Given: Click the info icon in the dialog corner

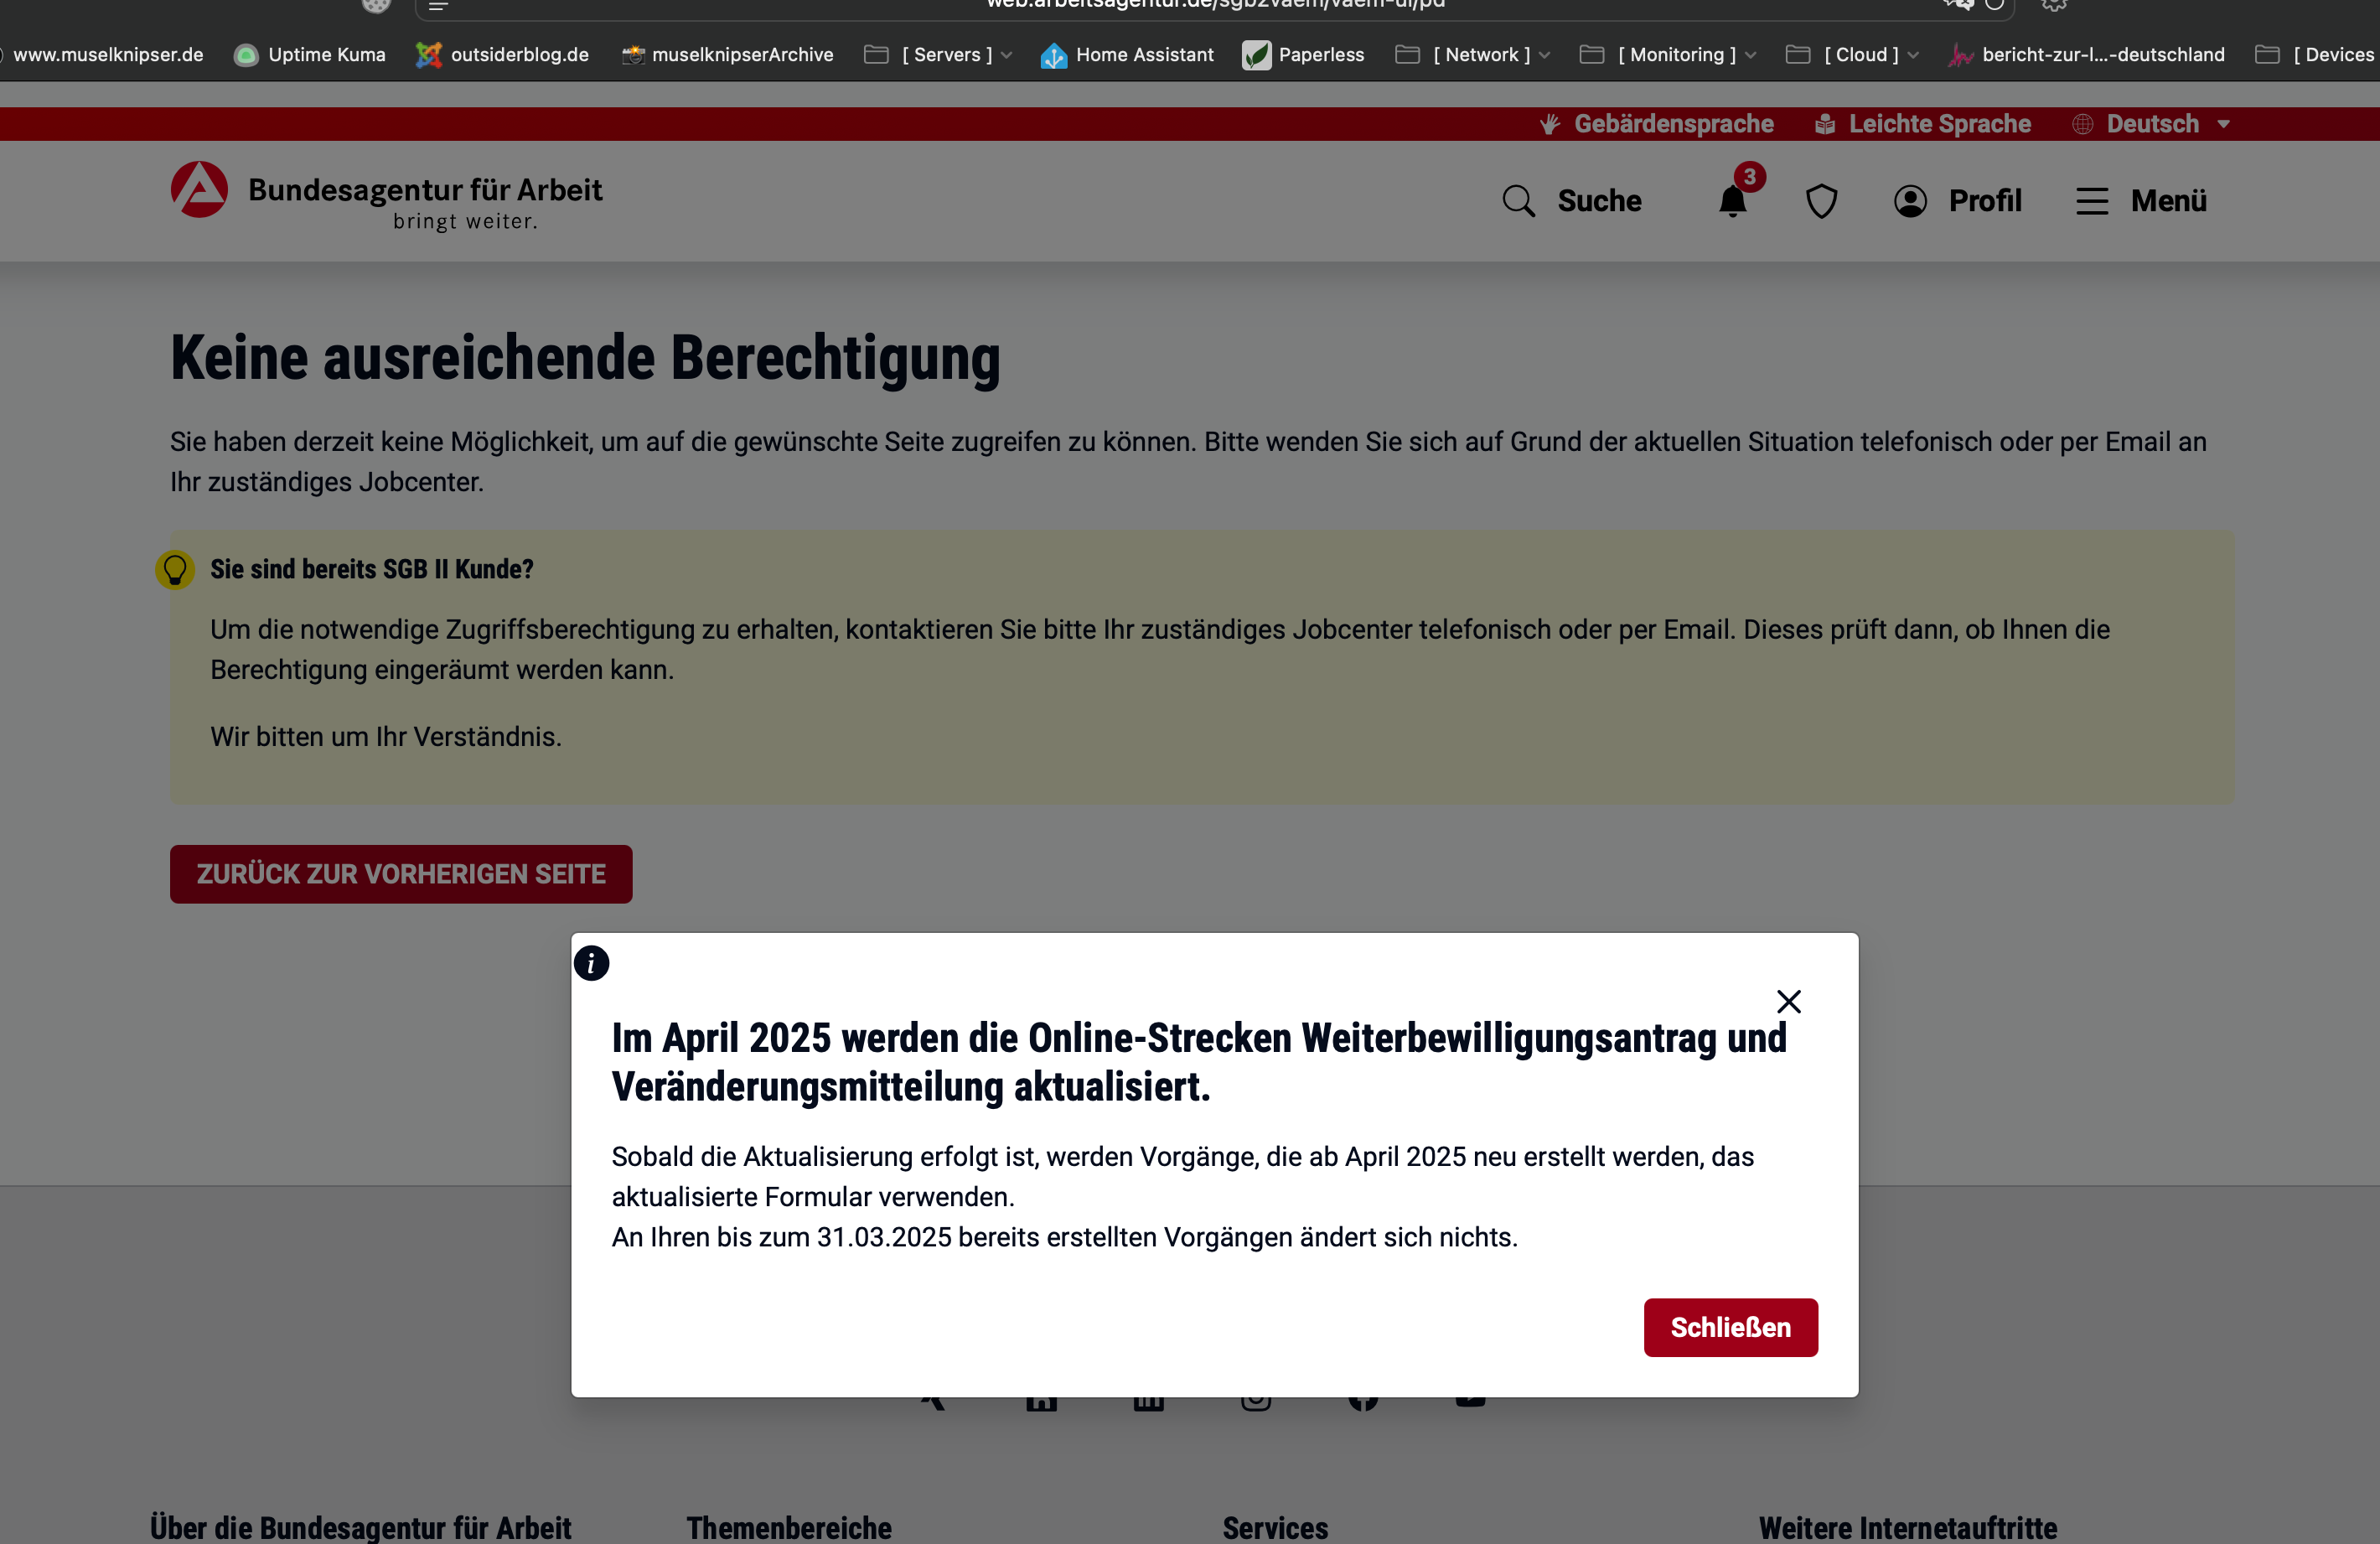Looking at the screenshot, I should click(591, 963).
